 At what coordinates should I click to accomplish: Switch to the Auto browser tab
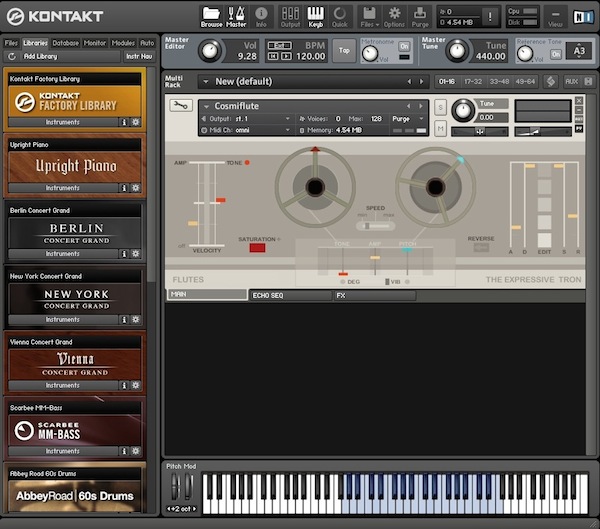pyautogui.click(x=147, y=43)
